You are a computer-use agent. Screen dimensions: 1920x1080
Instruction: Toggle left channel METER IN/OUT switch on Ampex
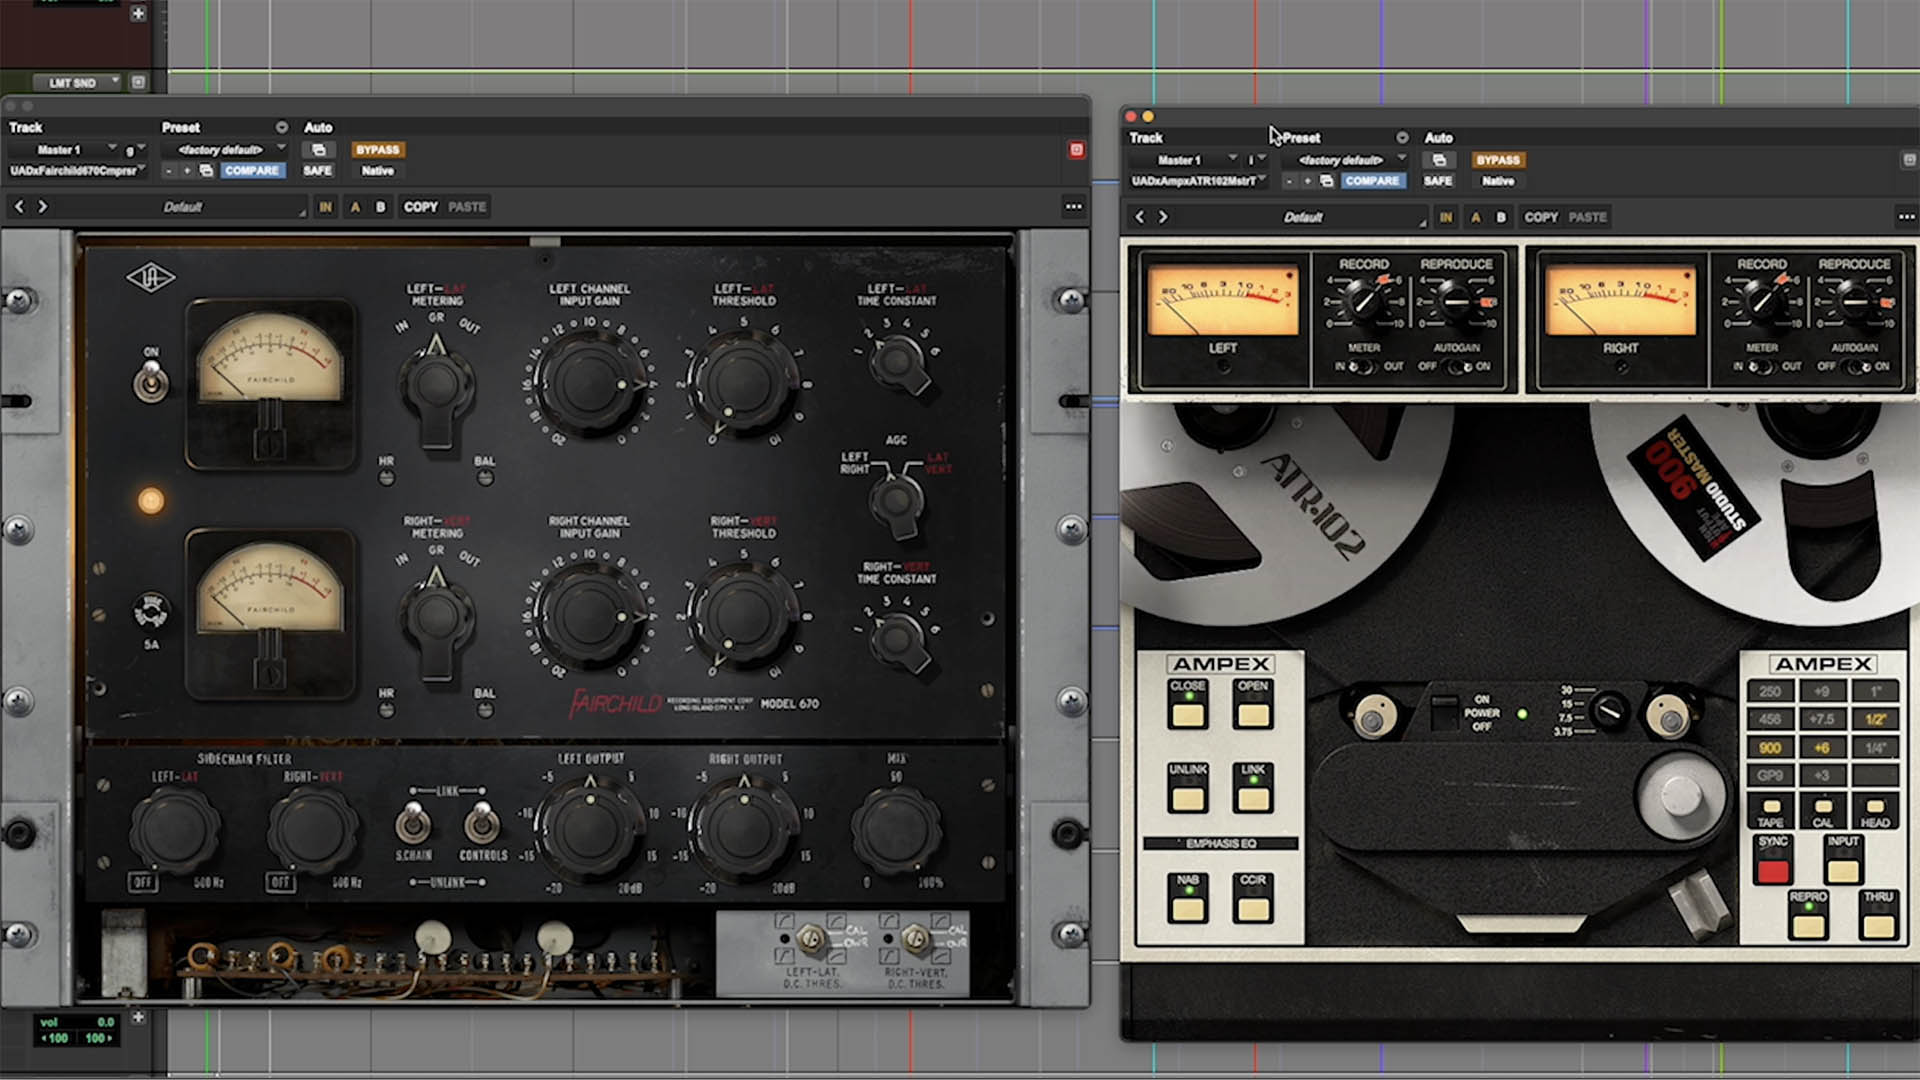pyautogui.click(x=1361, y=366)
